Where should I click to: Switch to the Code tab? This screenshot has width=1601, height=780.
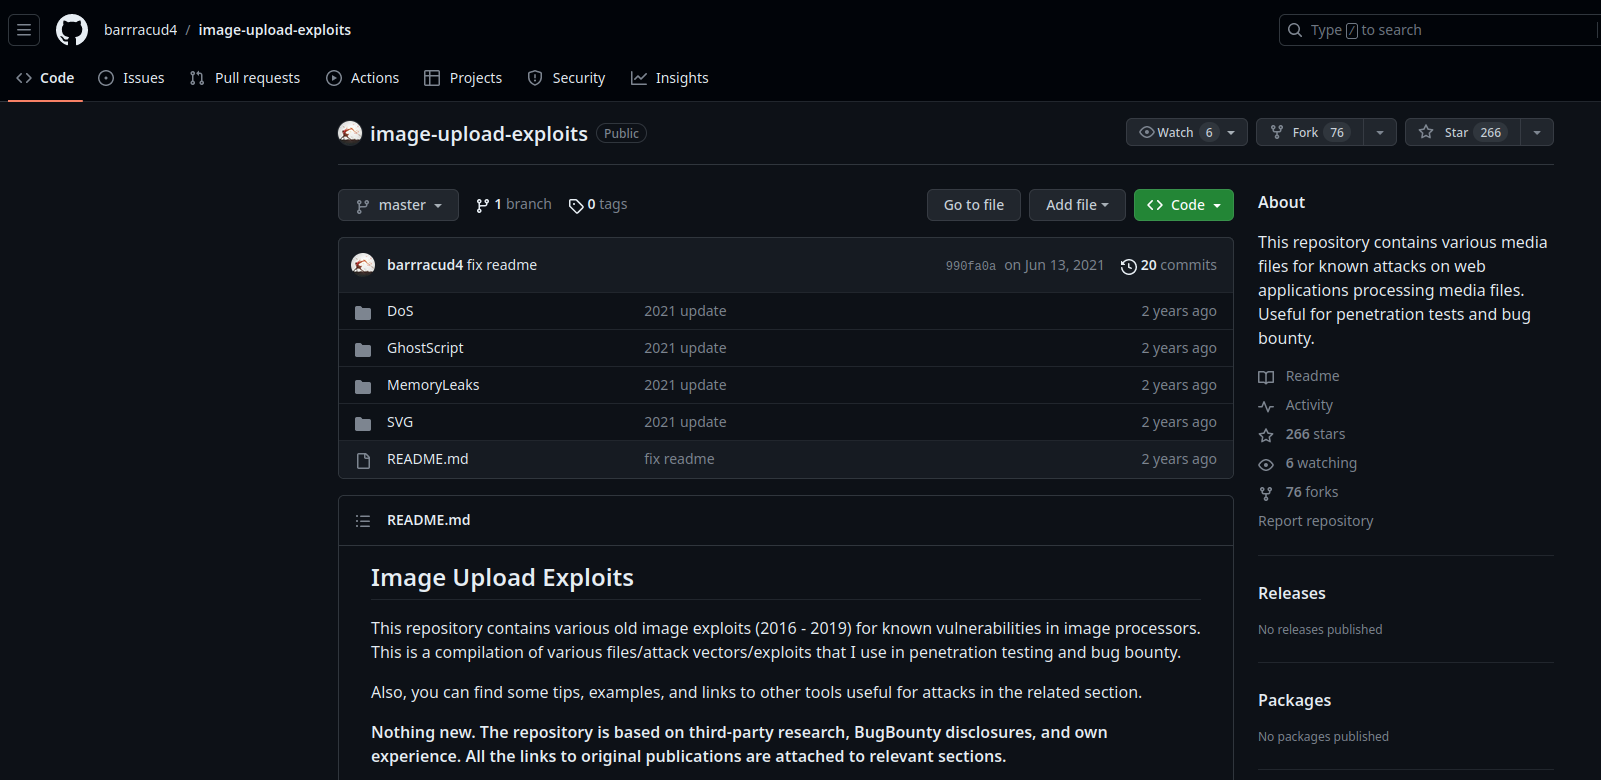(45, 78)
